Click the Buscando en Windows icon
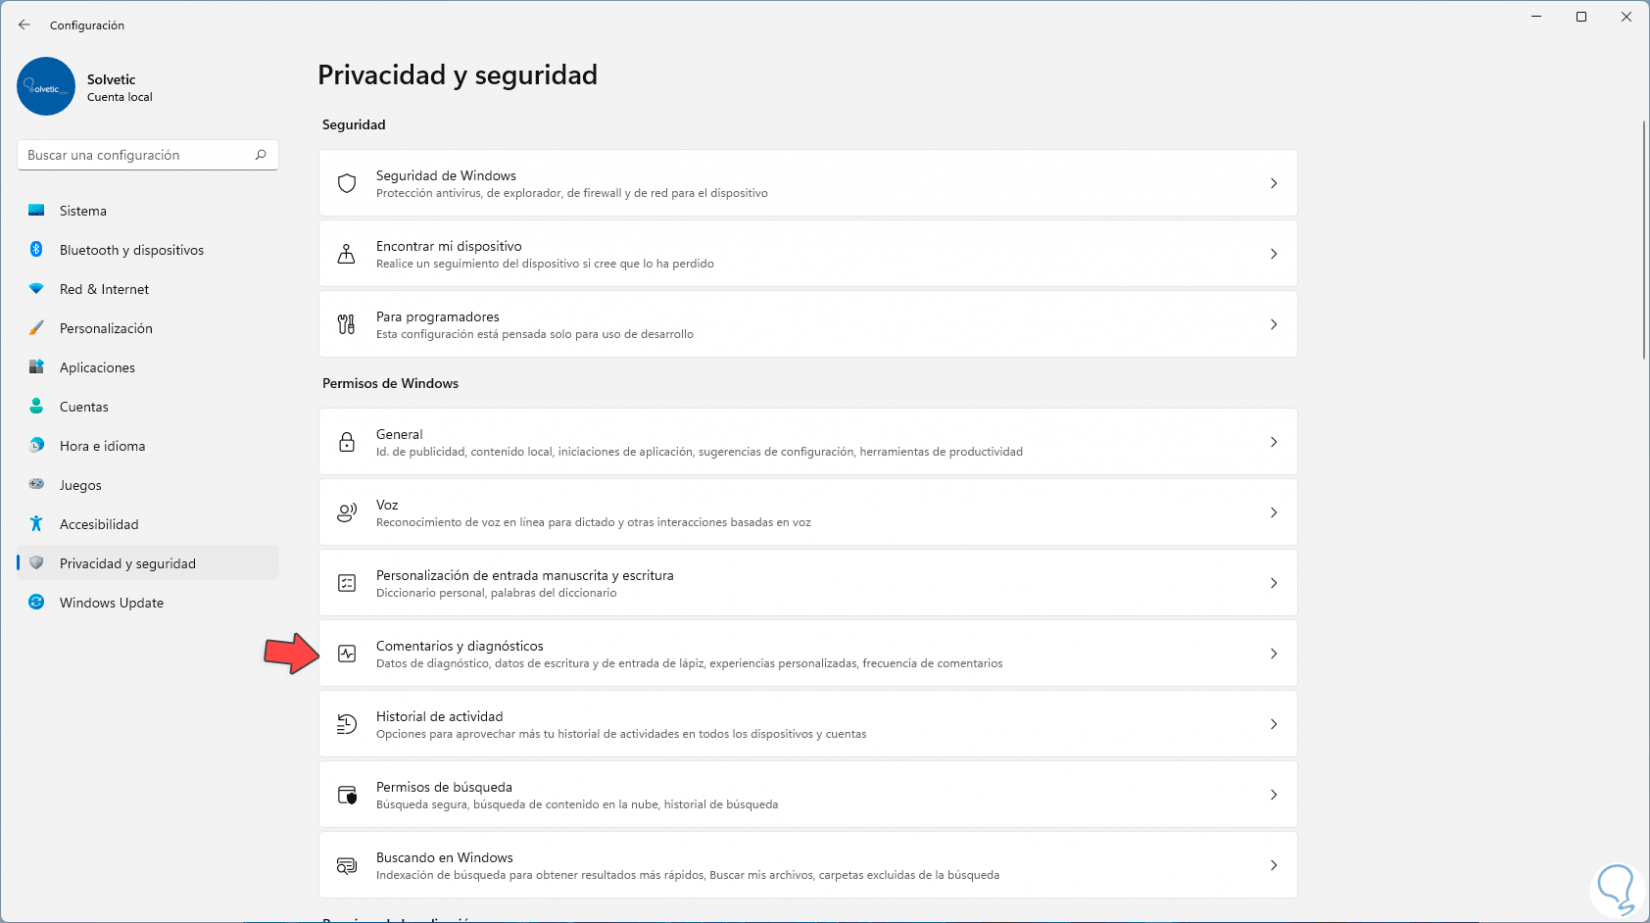 (x=347, y=865)
